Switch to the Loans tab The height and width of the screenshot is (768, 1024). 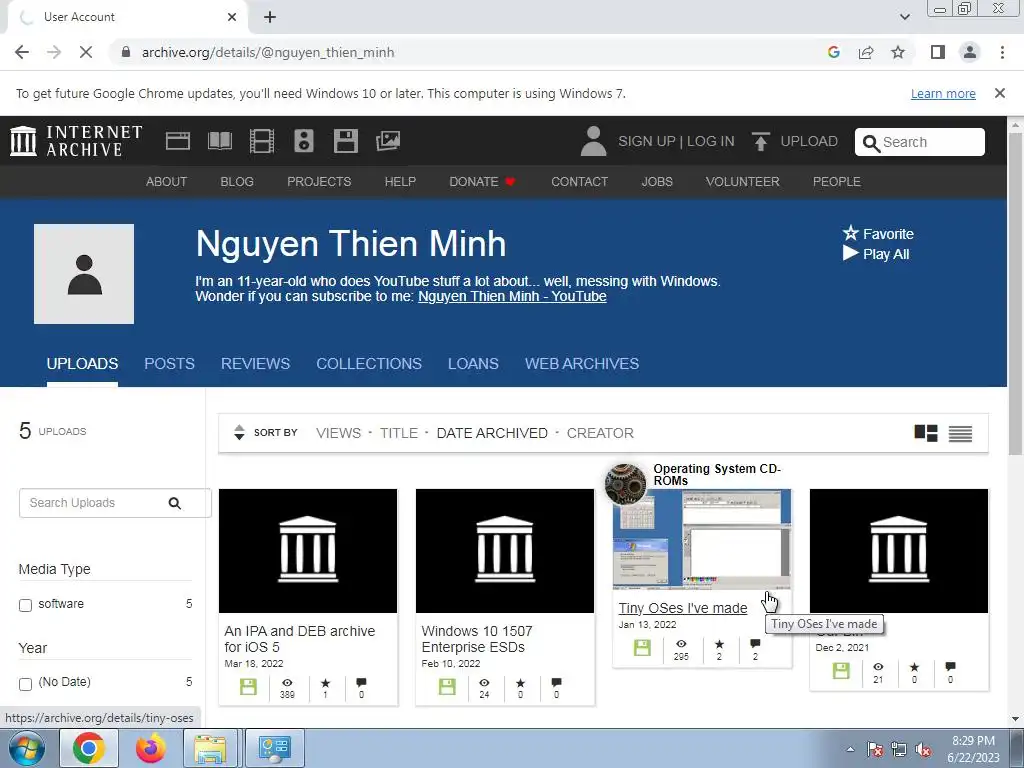(x=473, y=364)
